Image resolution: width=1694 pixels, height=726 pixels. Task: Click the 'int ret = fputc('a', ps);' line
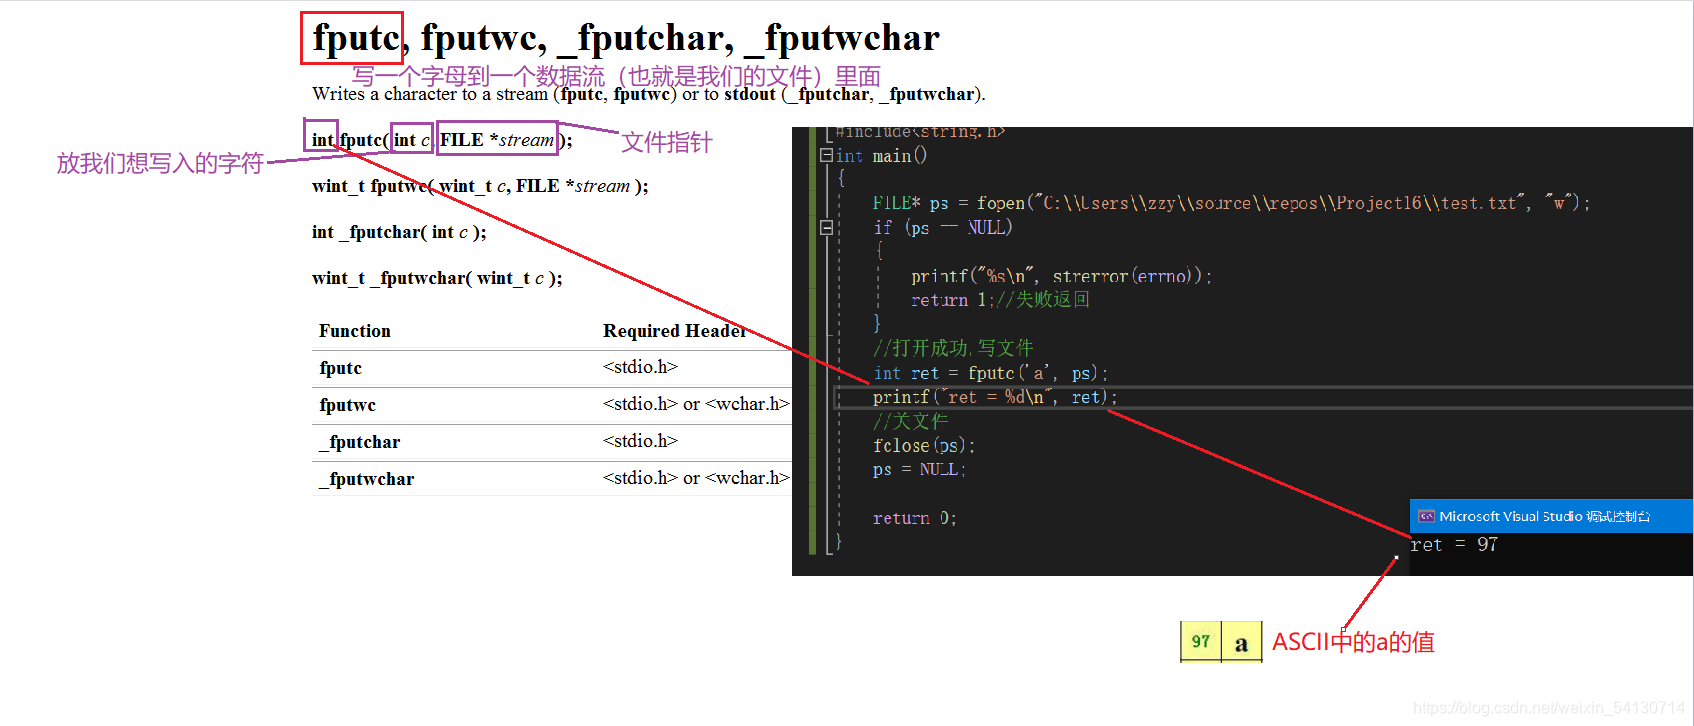pyautogui.click(x=990, y=373)
